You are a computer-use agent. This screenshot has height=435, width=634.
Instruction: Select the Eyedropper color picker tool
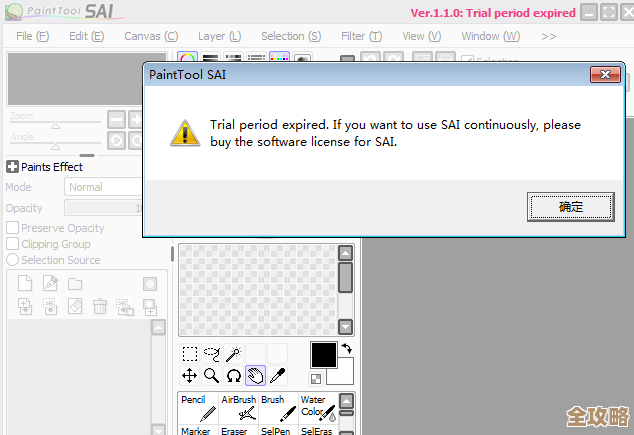[278, 376]
